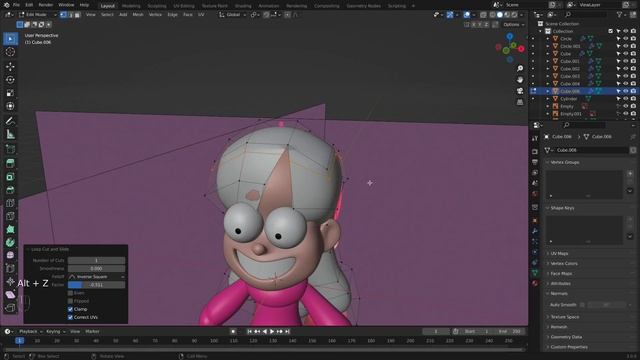This screenshot has width=640, height=360.
Task: Open the File menu
Action: click(x=16, y=5)
